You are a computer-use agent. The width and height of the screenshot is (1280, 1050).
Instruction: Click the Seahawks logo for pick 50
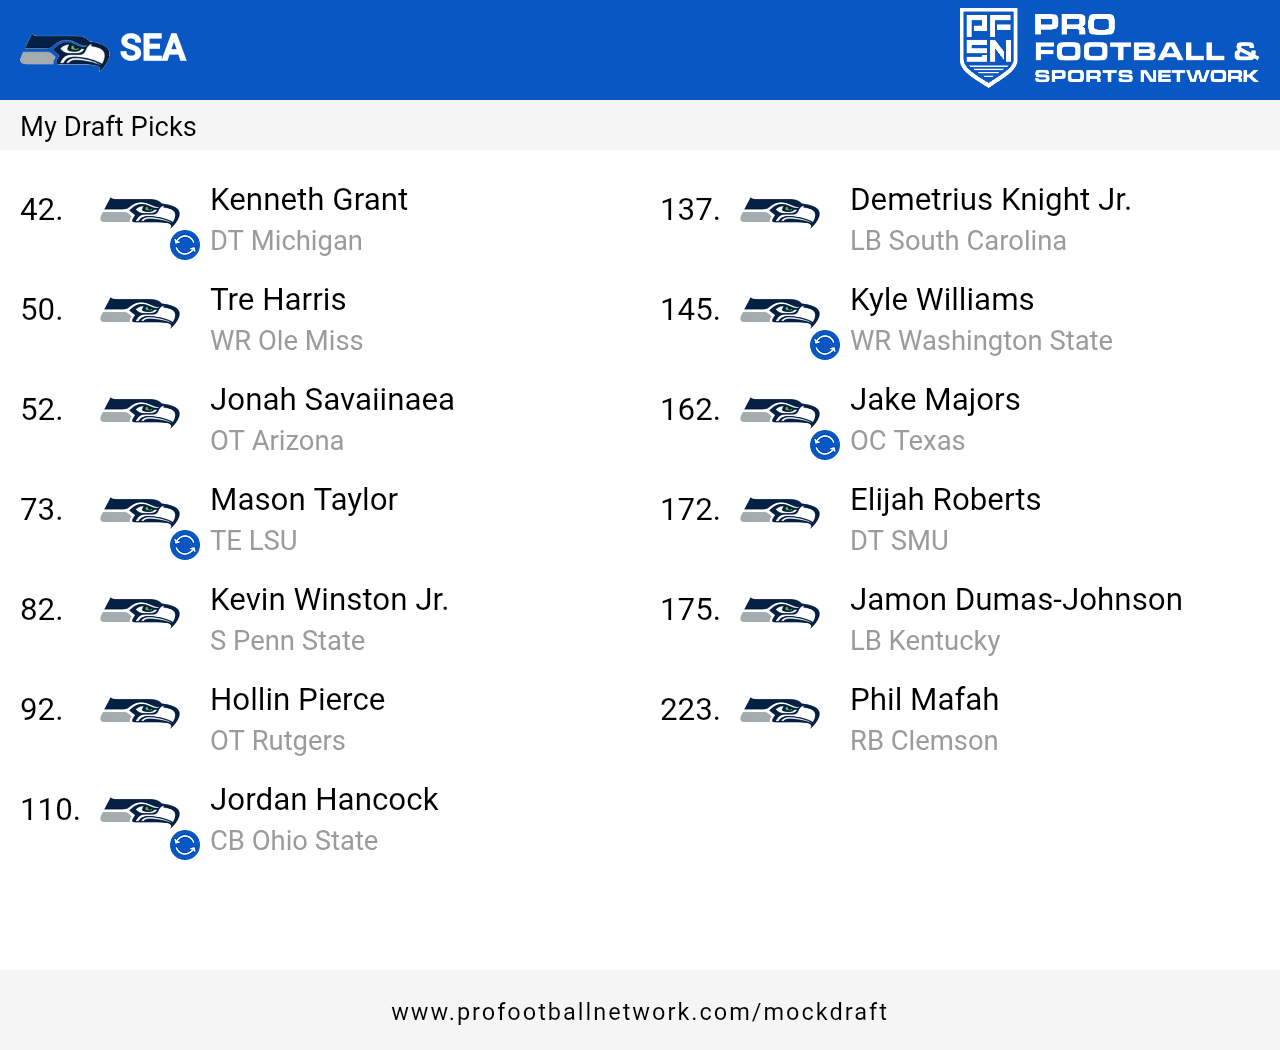point(140,312)
